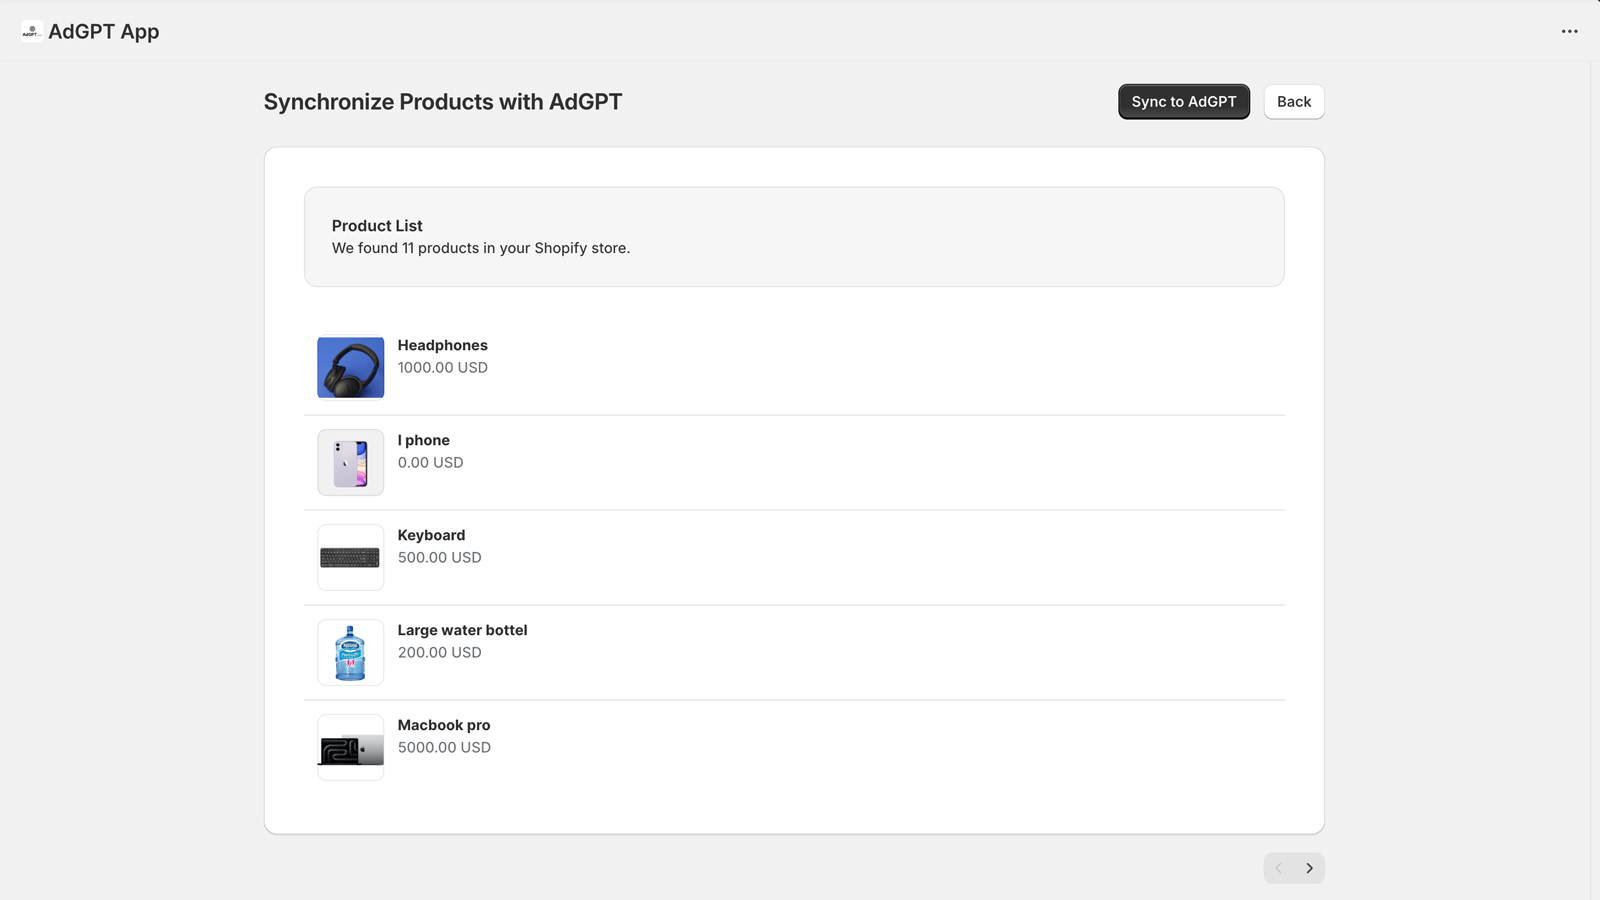This screenshot has height=900, width=1600.
Task: Click the Synchronize Products with AdGPT title
Action: [x=443, y=102]
